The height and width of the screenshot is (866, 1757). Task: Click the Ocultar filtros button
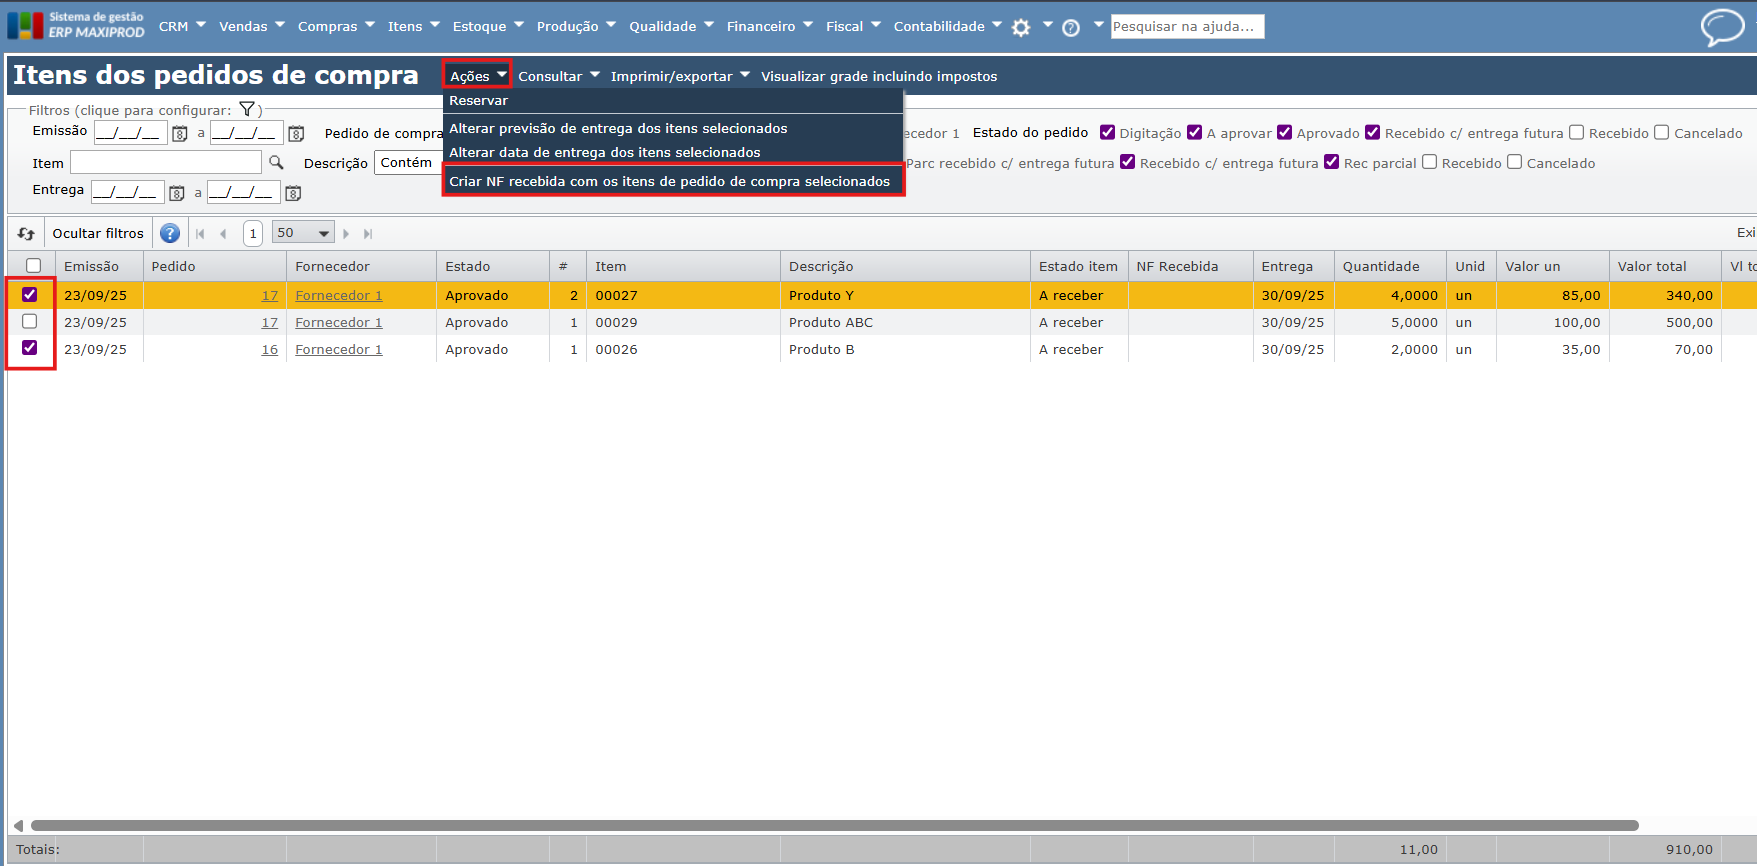coord(98,233)
